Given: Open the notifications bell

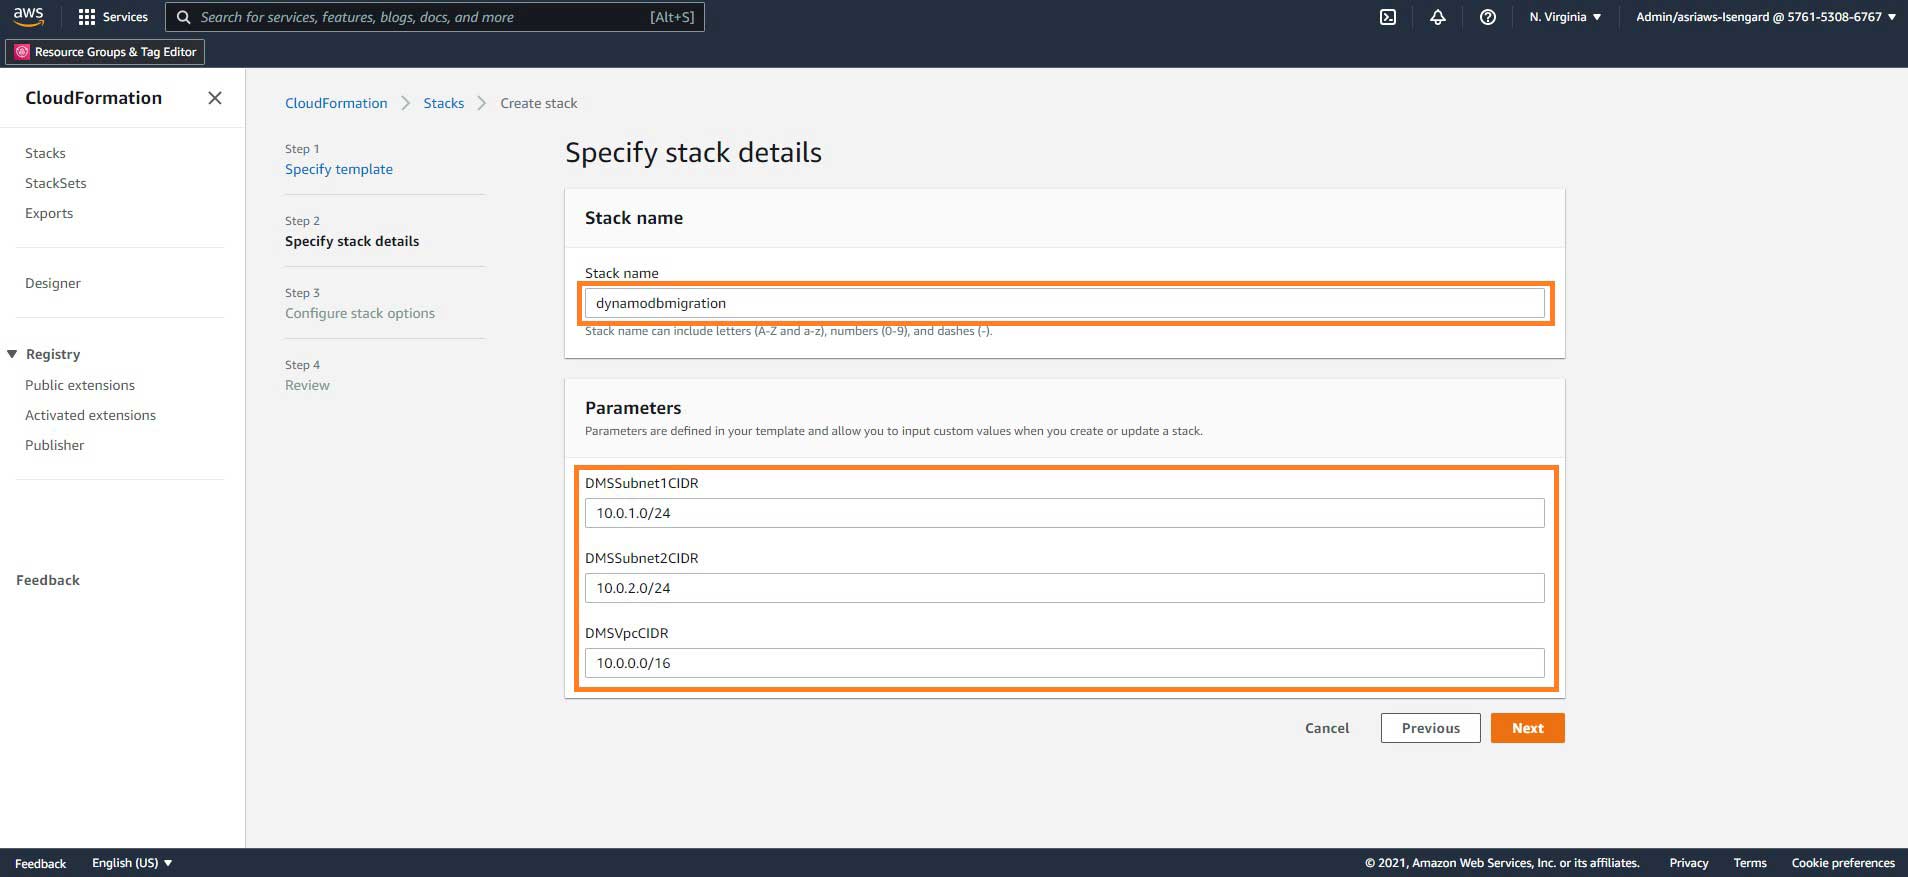Looking at the screenshot, I should pyautogui.click(x=1438, y=17).
